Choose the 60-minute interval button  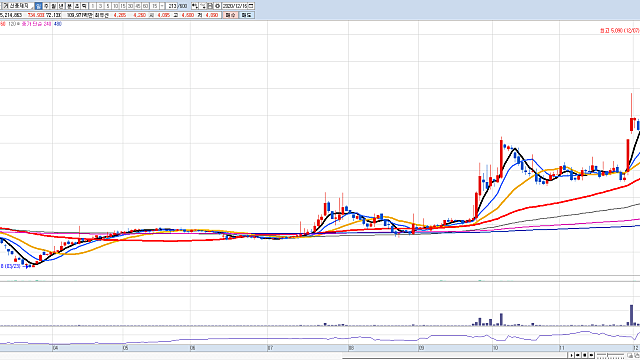point(145,6)
